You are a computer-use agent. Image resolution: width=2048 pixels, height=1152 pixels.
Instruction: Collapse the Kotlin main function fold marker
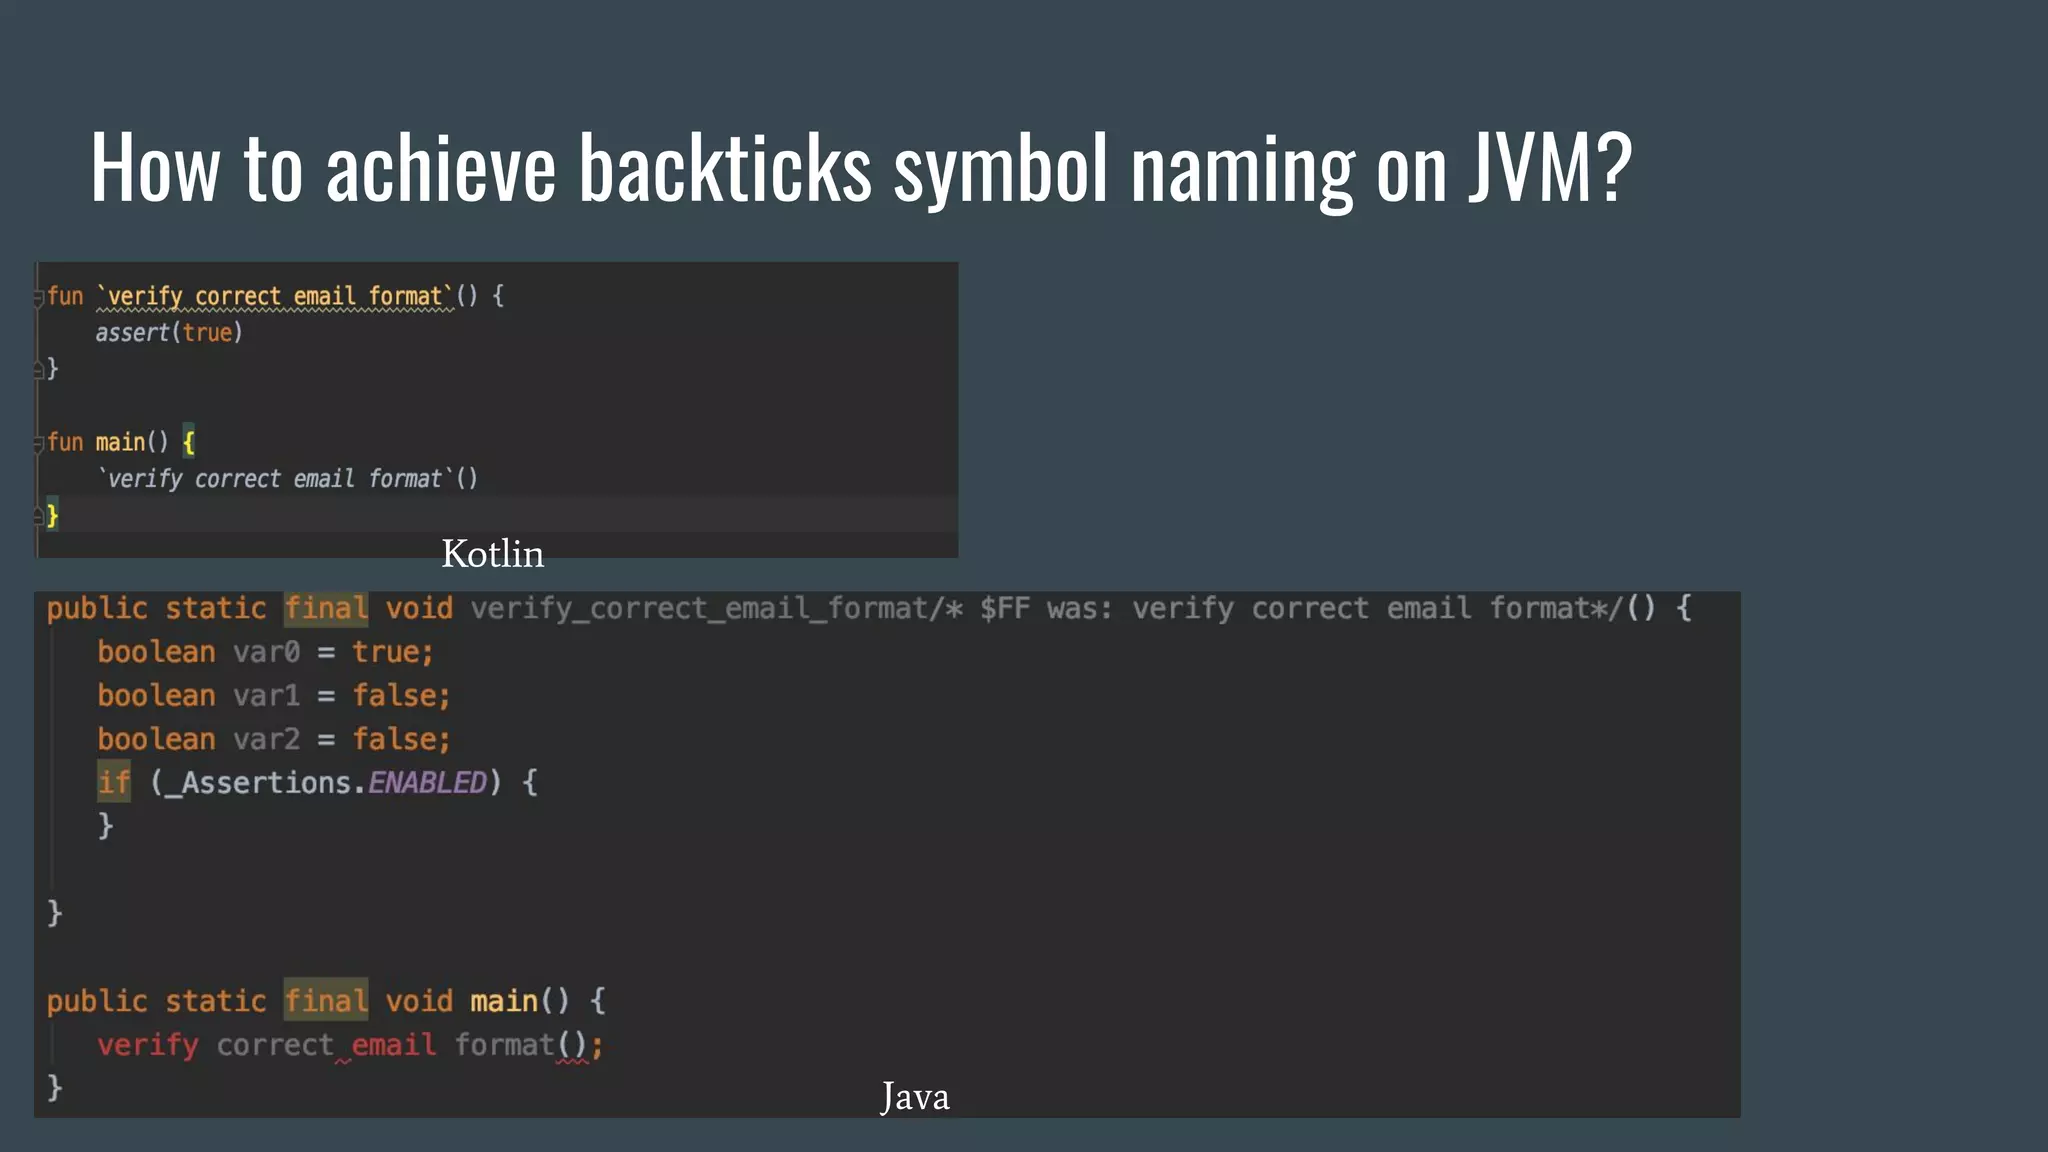click(39, 442)
